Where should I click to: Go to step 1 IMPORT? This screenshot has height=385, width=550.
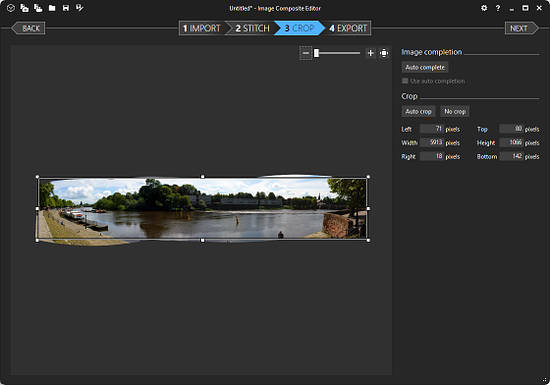click(x=202, y=28)
